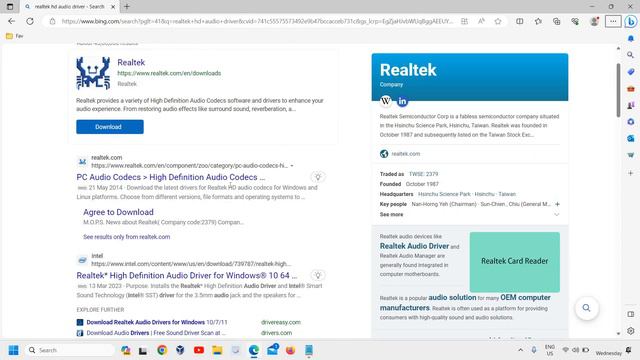Open the tab actions menu icon

[x=10, y=7]
